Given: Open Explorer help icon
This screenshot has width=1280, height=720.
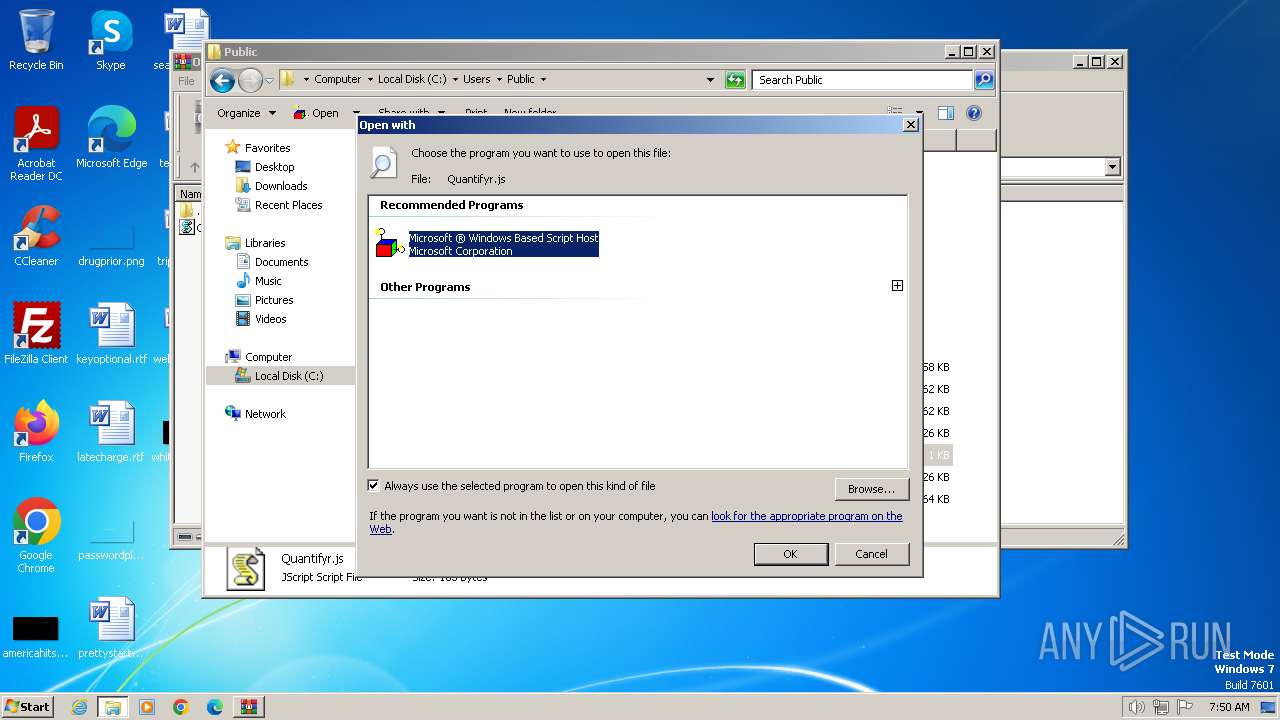Looking at the screenshot, I should tap(974, 113).
